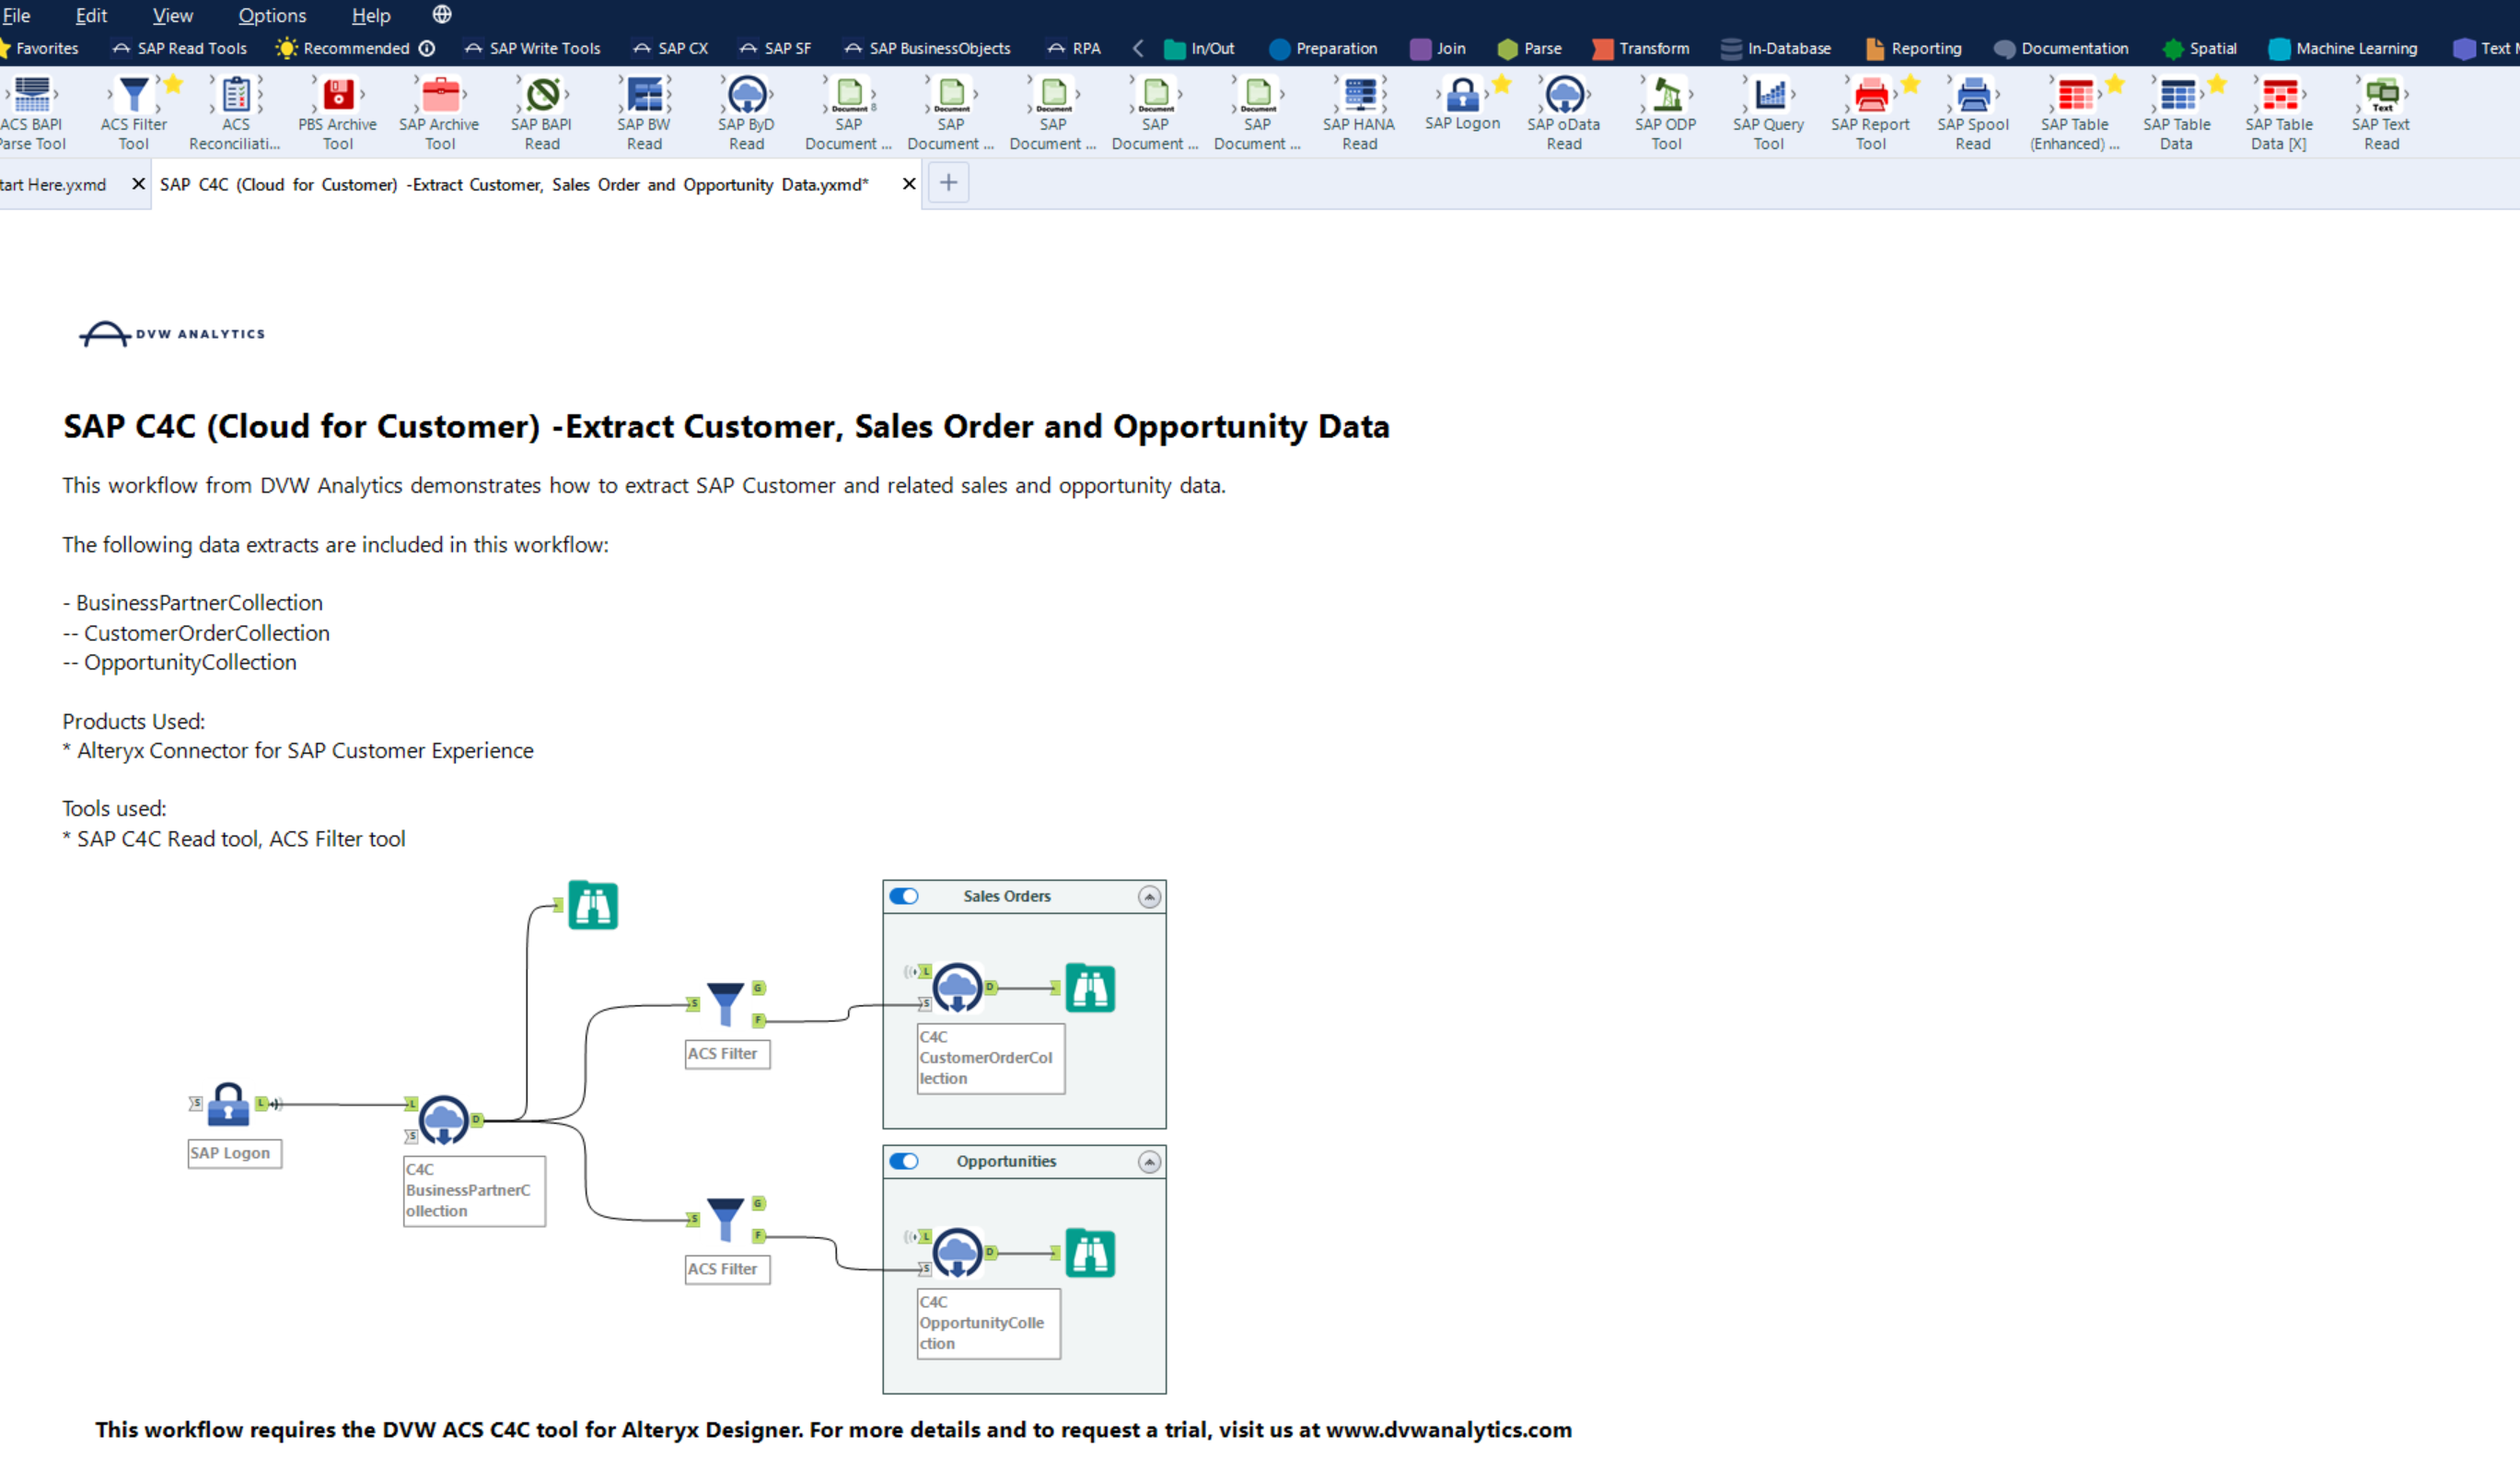Open the Options menu
The width and height of the screenshot is (2520, 1470).
(271, 15)
